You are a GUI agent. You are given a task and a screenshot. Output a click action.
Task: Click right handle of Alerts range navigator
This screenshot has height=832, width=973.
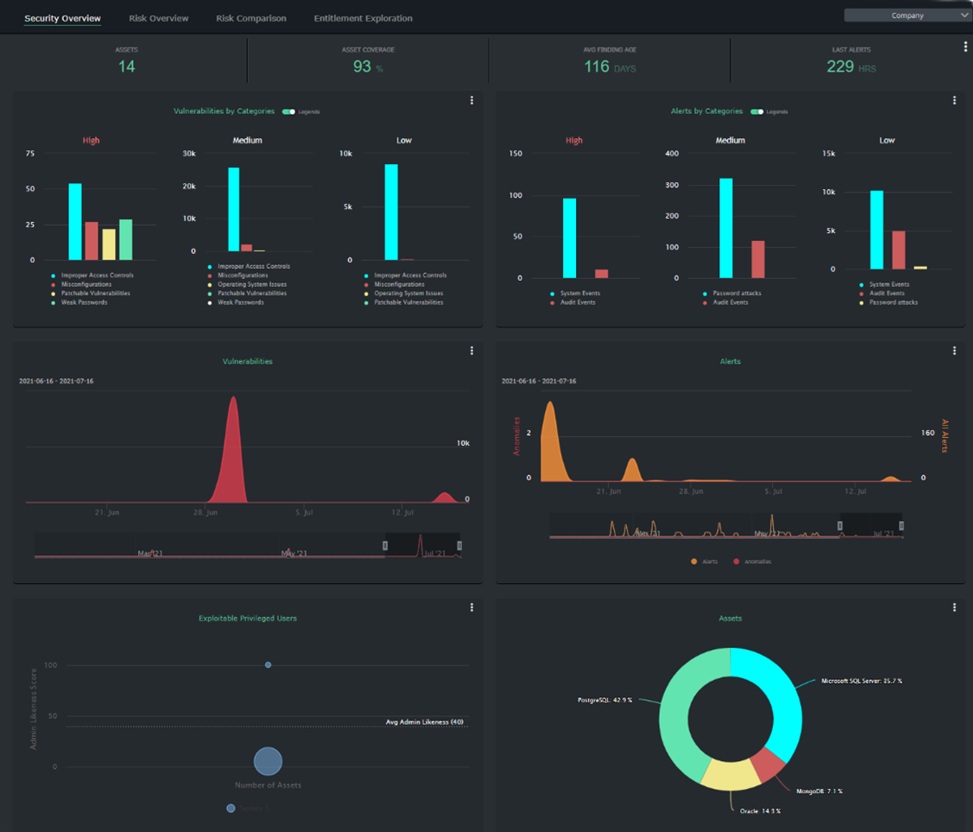[901, 526]
